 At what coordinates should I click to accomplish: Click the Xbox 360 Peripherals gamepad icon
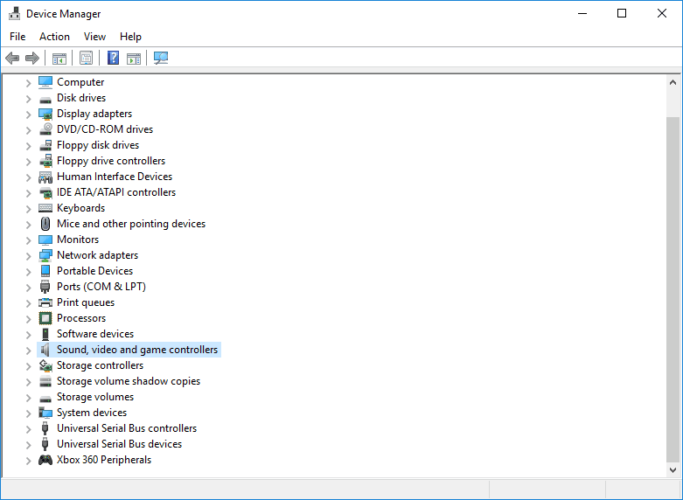(45, 459)
